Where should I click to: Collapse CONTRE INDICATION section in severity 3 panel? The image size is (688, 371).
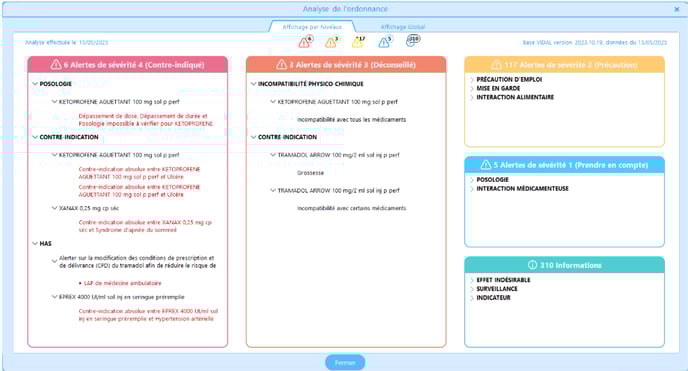click(x=254, y=137)
